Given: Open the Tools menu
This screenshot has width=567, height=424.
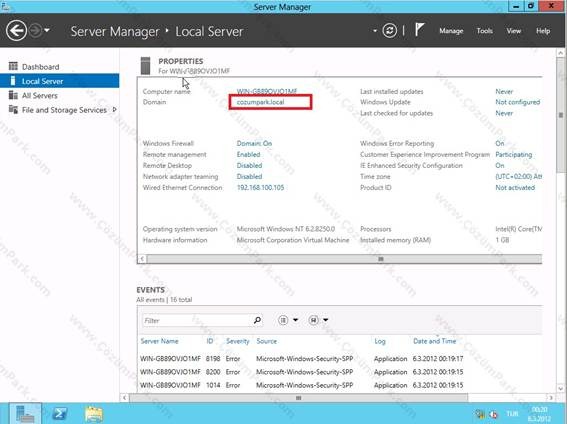Looking at the screenshot, I should (484, 31).
